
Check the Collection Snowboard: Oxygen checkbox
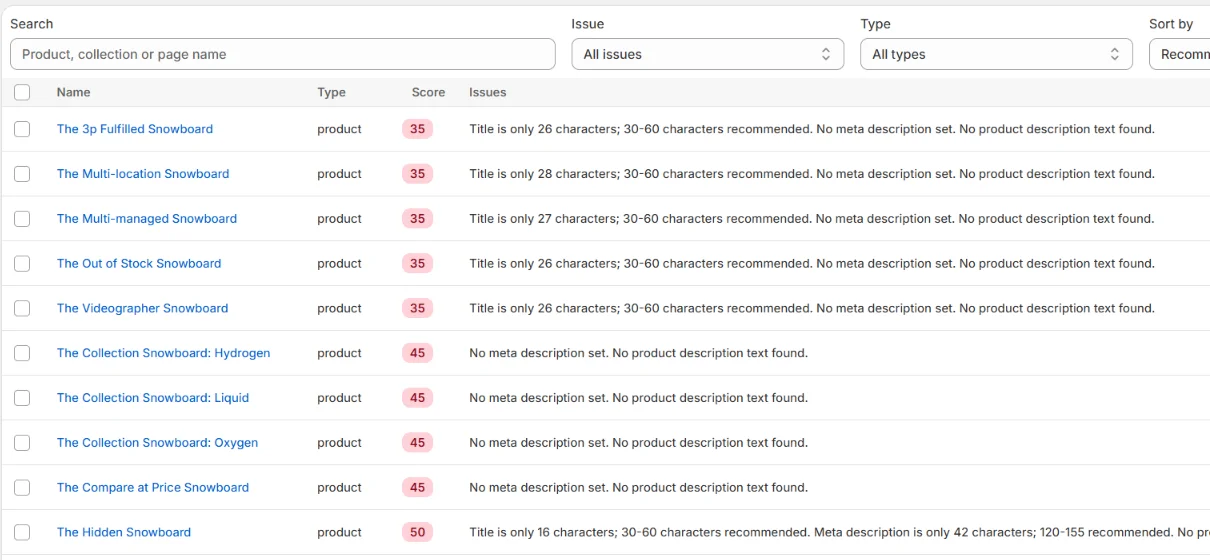(x=22, y=443)
